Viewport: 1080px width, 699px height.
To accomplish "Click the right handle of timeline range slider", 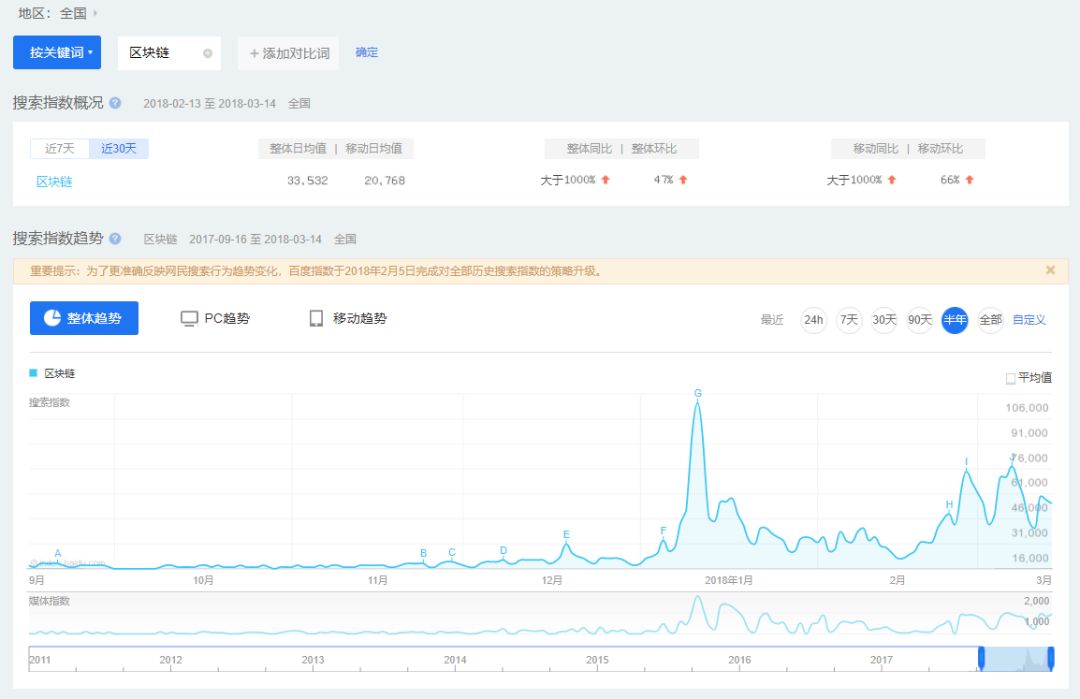I will click(x=1051, y=658).
